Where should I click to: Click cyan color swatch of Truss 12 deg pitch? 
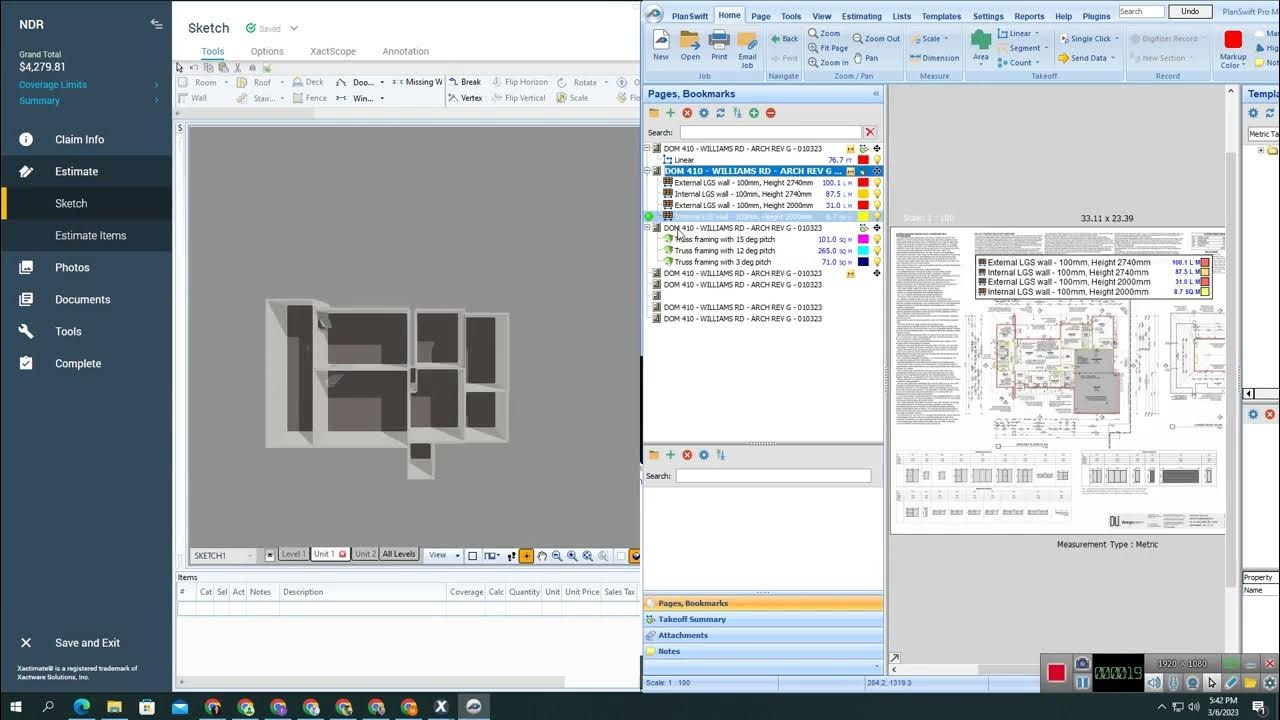[863, 251]
